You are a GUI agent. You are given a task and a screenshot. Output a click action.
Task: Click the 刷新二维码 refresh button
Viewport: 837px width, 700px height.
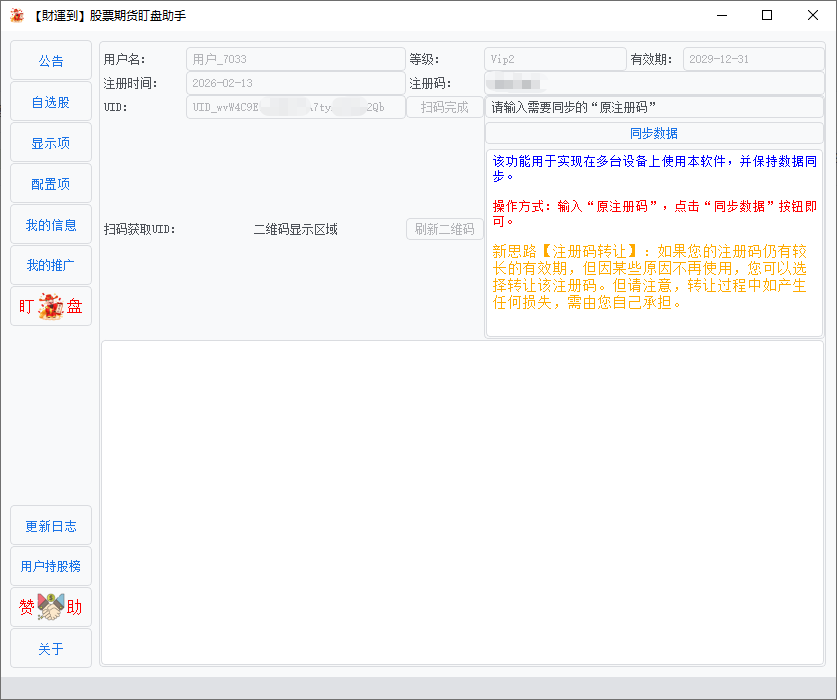click(x=444, y=229)
